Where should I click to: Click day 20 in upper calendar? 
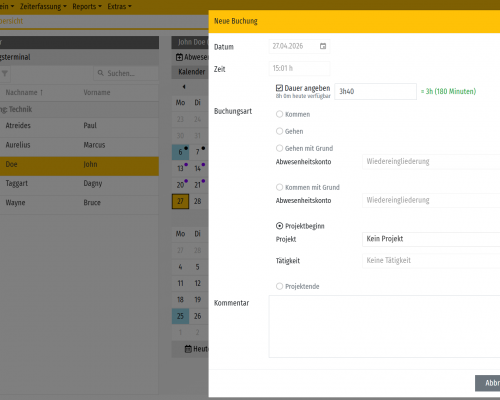pyautogui.click(x=180, y=185)
